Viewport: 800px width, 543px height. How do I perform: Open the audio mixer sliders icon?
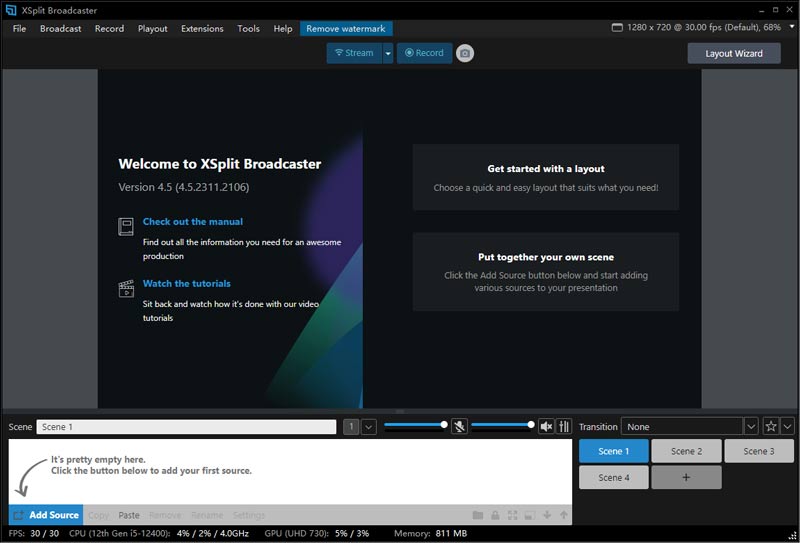pos(563,426)
